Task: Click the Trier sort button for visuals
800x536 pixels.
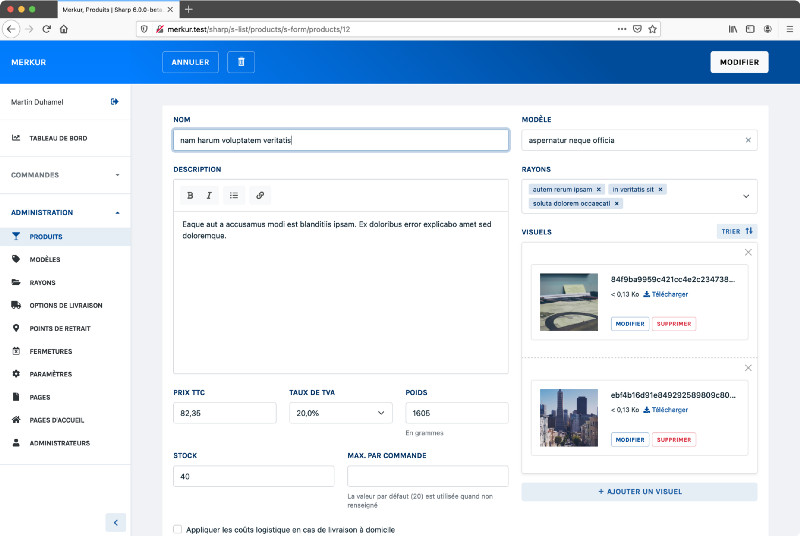Action: tap(737, 231)
